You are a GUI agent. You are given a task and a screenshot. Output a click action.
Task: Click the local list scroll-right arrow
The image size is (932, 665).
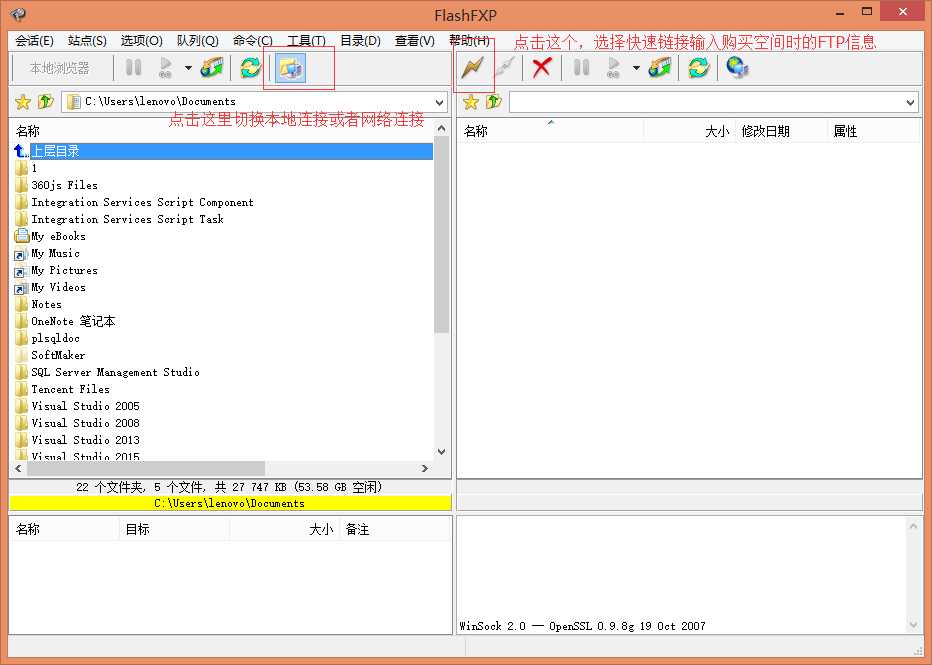coord(424,468)
